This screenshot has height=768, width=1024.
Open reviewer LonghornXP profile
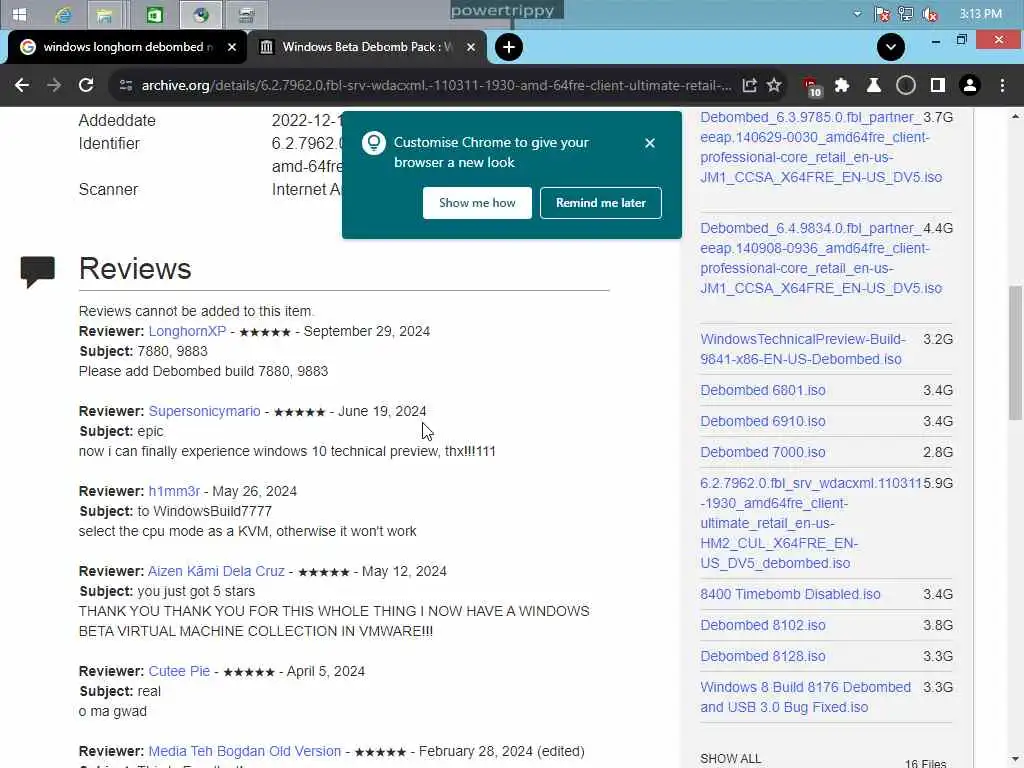[x=187, y=331]
